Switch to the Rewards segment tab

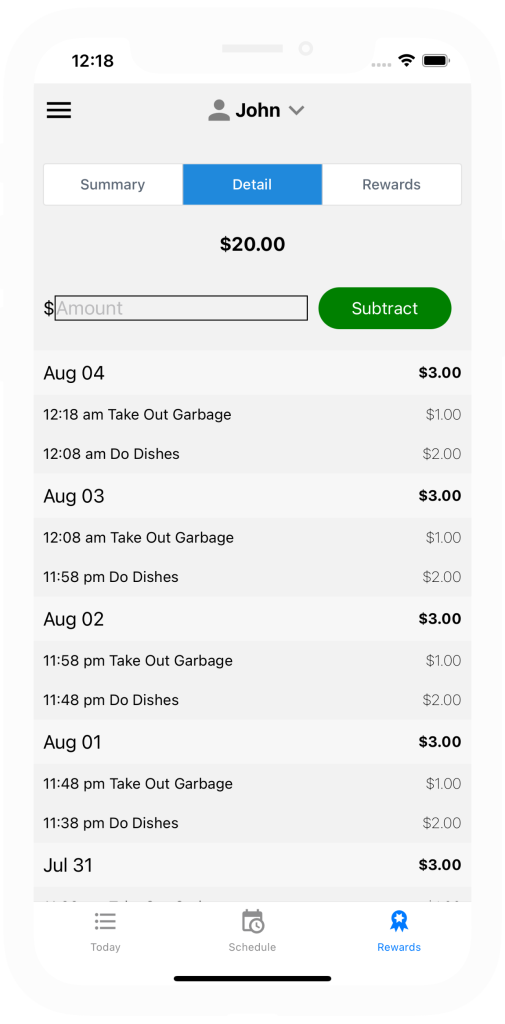click(391, 184)
